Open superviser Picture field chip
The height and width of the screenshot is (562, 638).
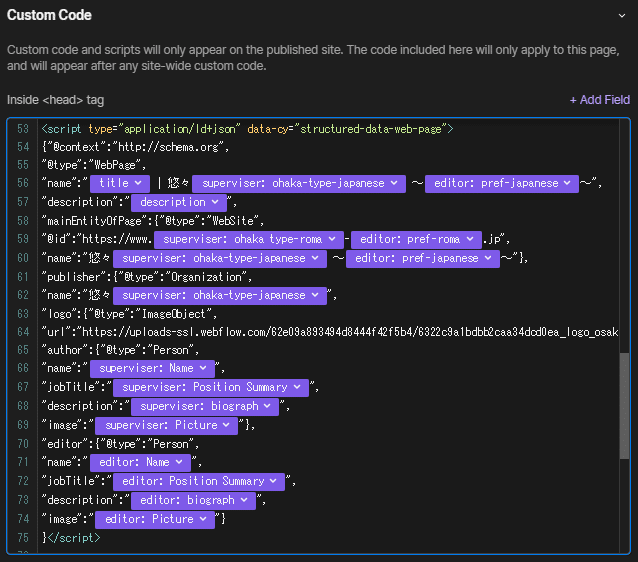pos(166,425)
